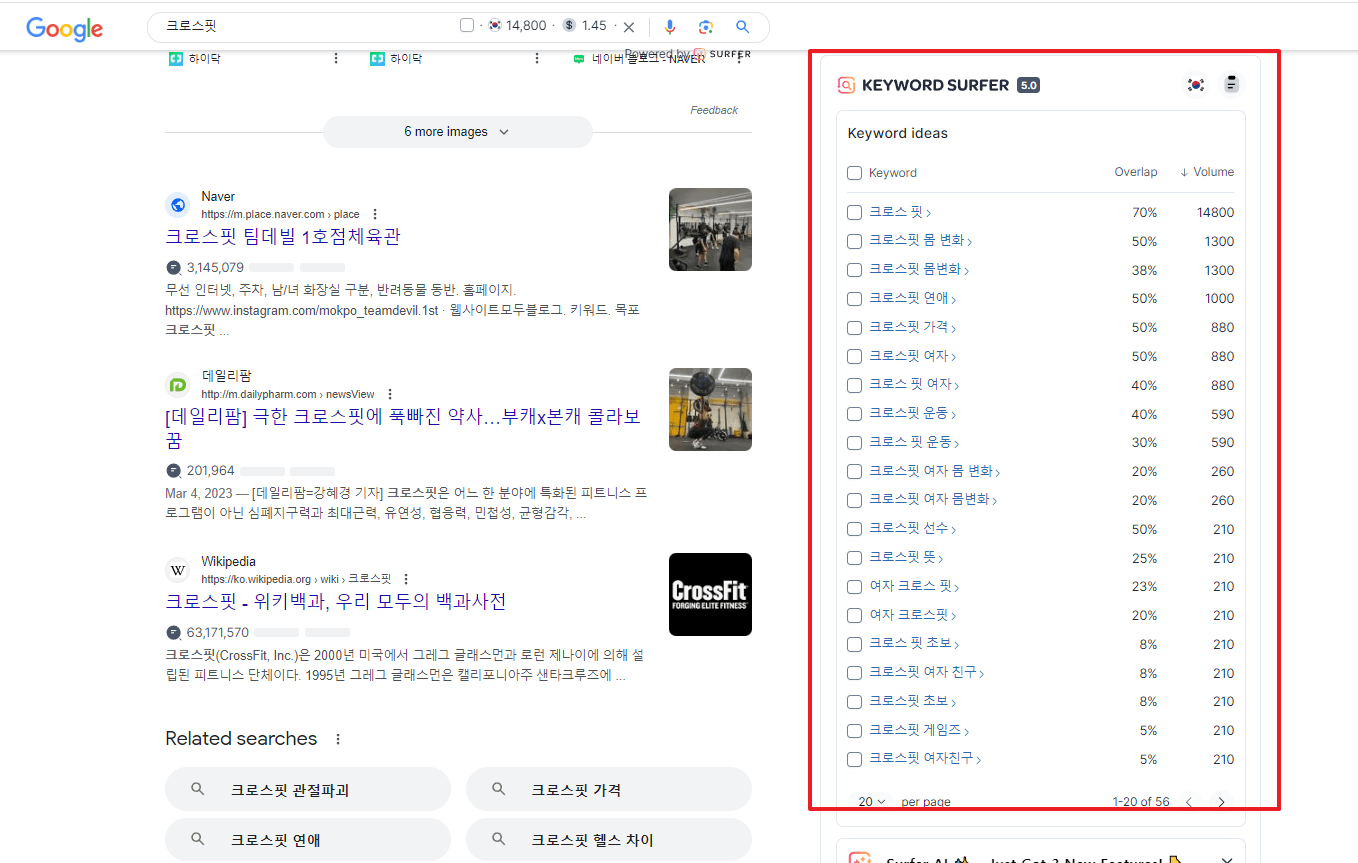This screenshot has height=863, width=1358.
Task: Open Keyword Surfer settings via the list icon
Action: tap(1231, 84)
